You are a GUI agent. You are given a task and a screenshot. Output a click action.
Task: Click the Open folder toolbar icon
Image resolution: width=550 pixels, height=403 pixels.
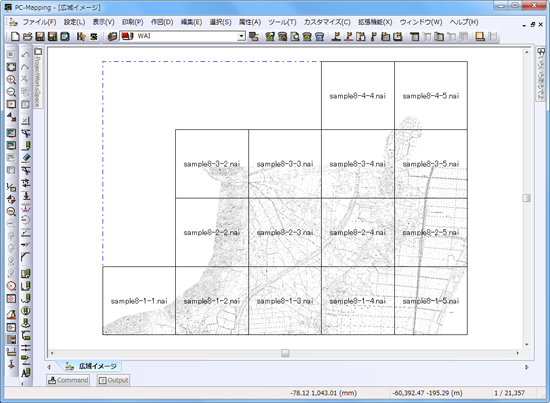coord(27,36)
